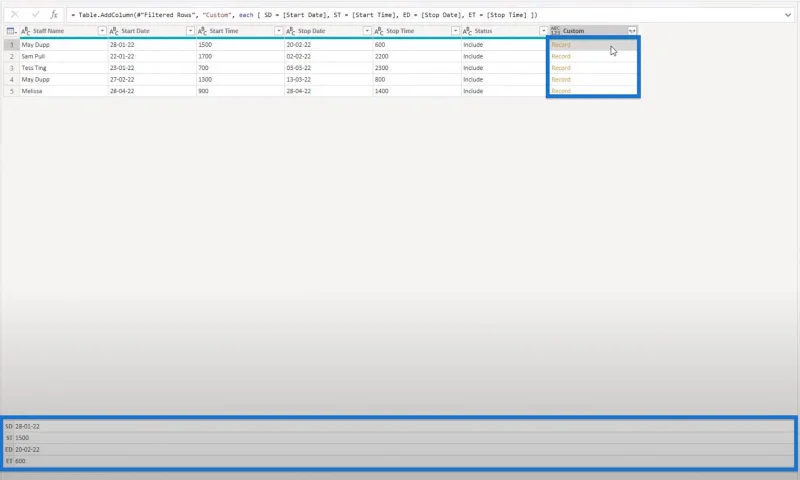
Task: Click the Include status cell in row 3
Action: pyautogui.click(x=505, y=68)
